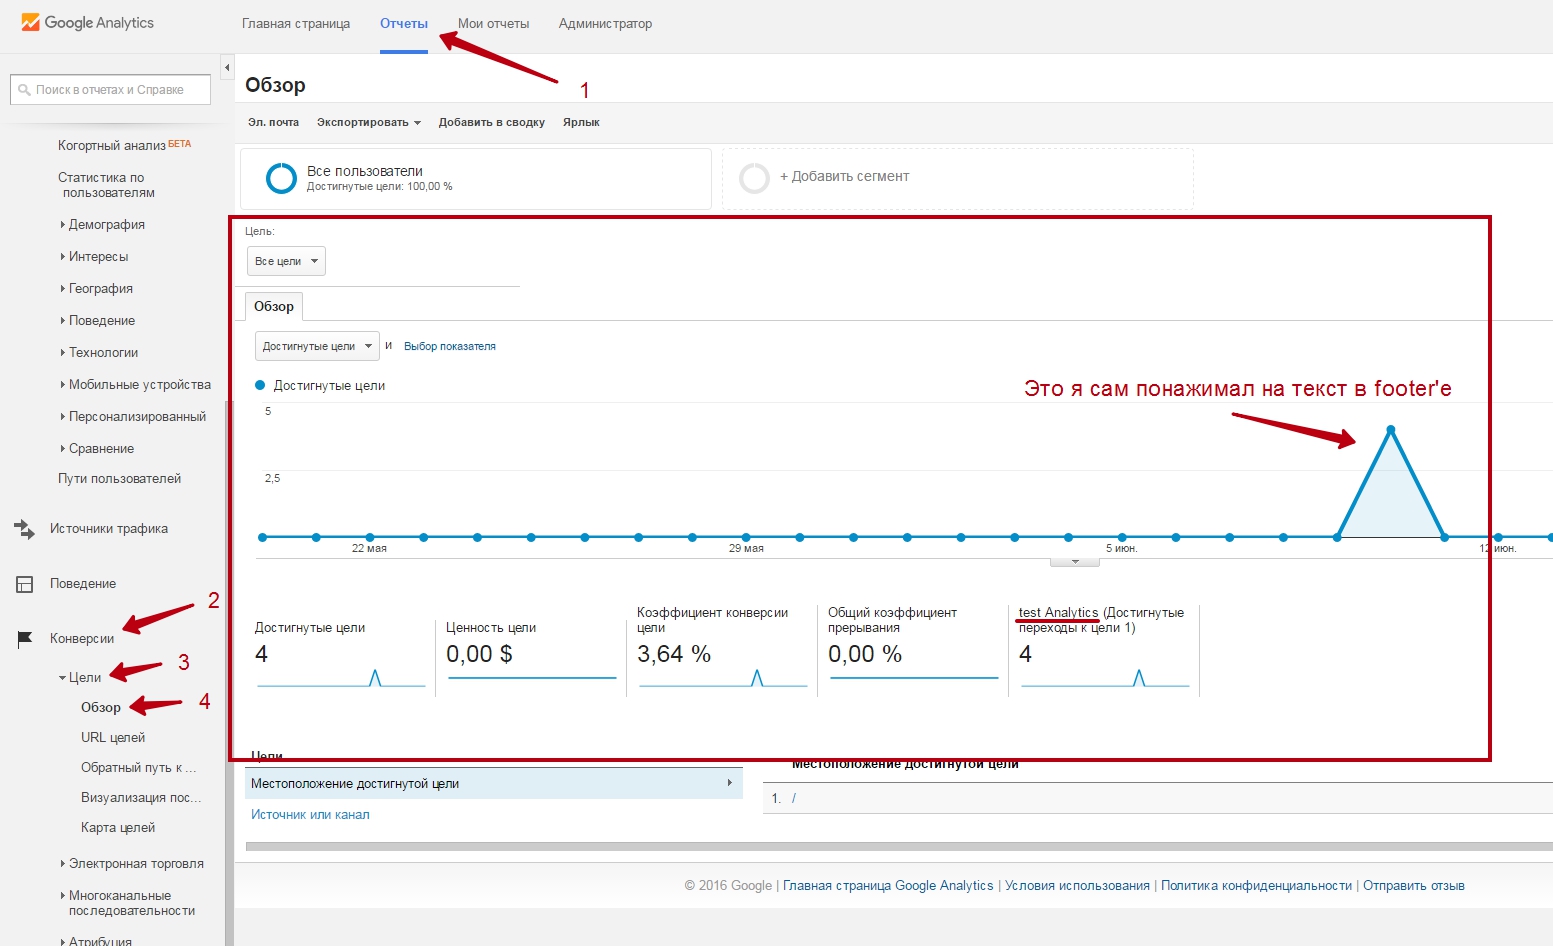Image resolution: width=1553 pixels, height=946 pixels.
Task: Open Обратный путь к цели report
Action: coord(139,768)
